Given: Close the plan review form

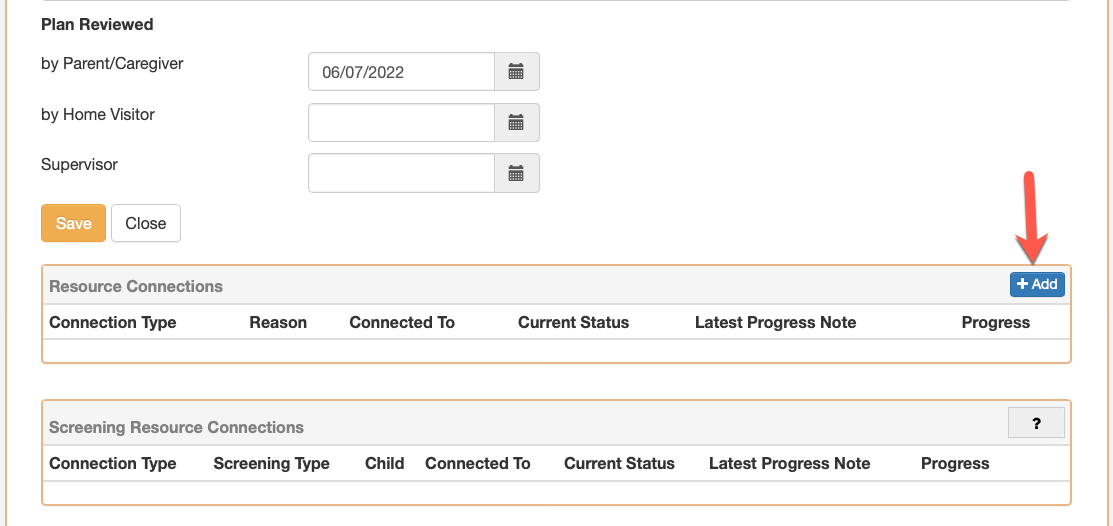Looking at the screenshot, I should click(x=146, y=223).
